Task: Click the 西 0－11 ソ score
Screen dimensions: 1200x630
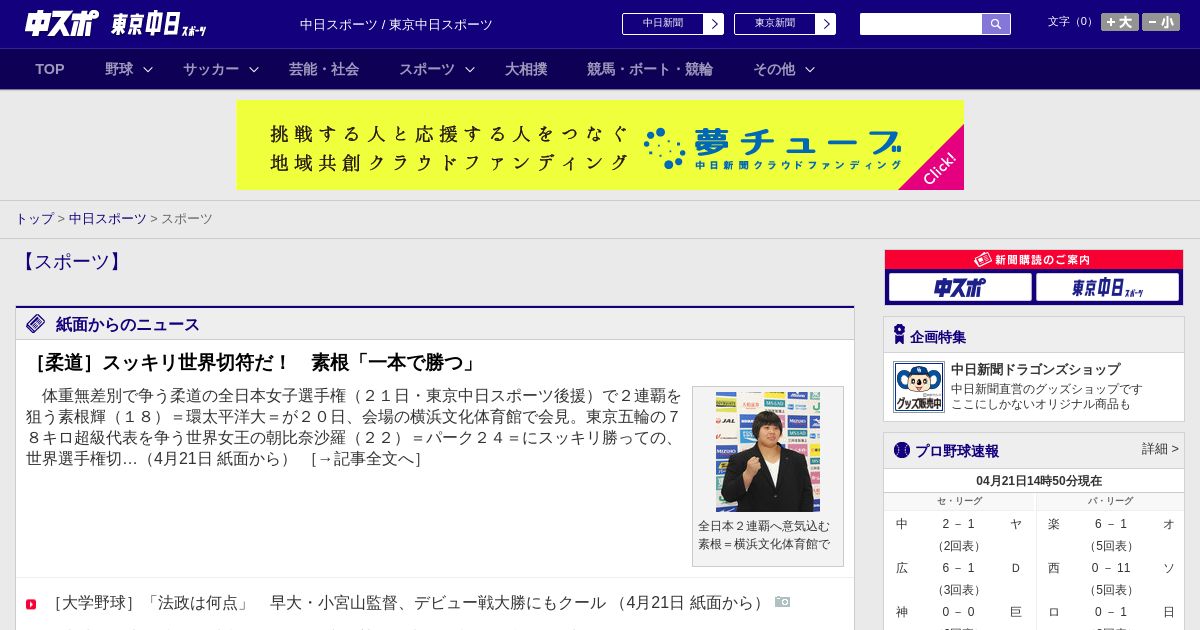Action: (1111, 568)
